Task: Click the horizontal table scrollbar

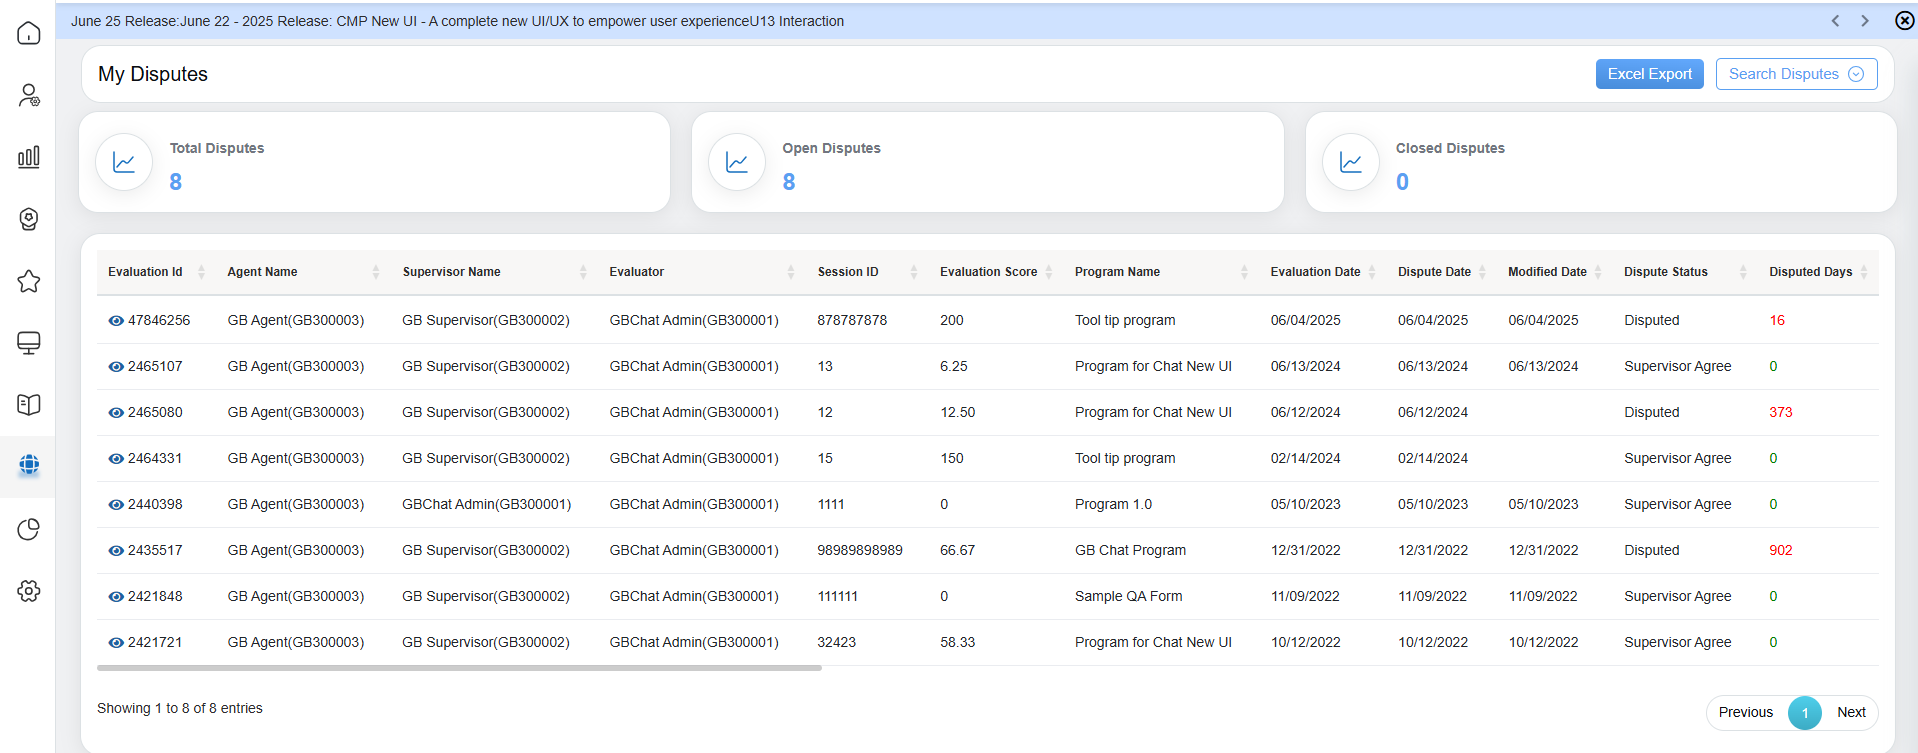Action: [459, 668]
